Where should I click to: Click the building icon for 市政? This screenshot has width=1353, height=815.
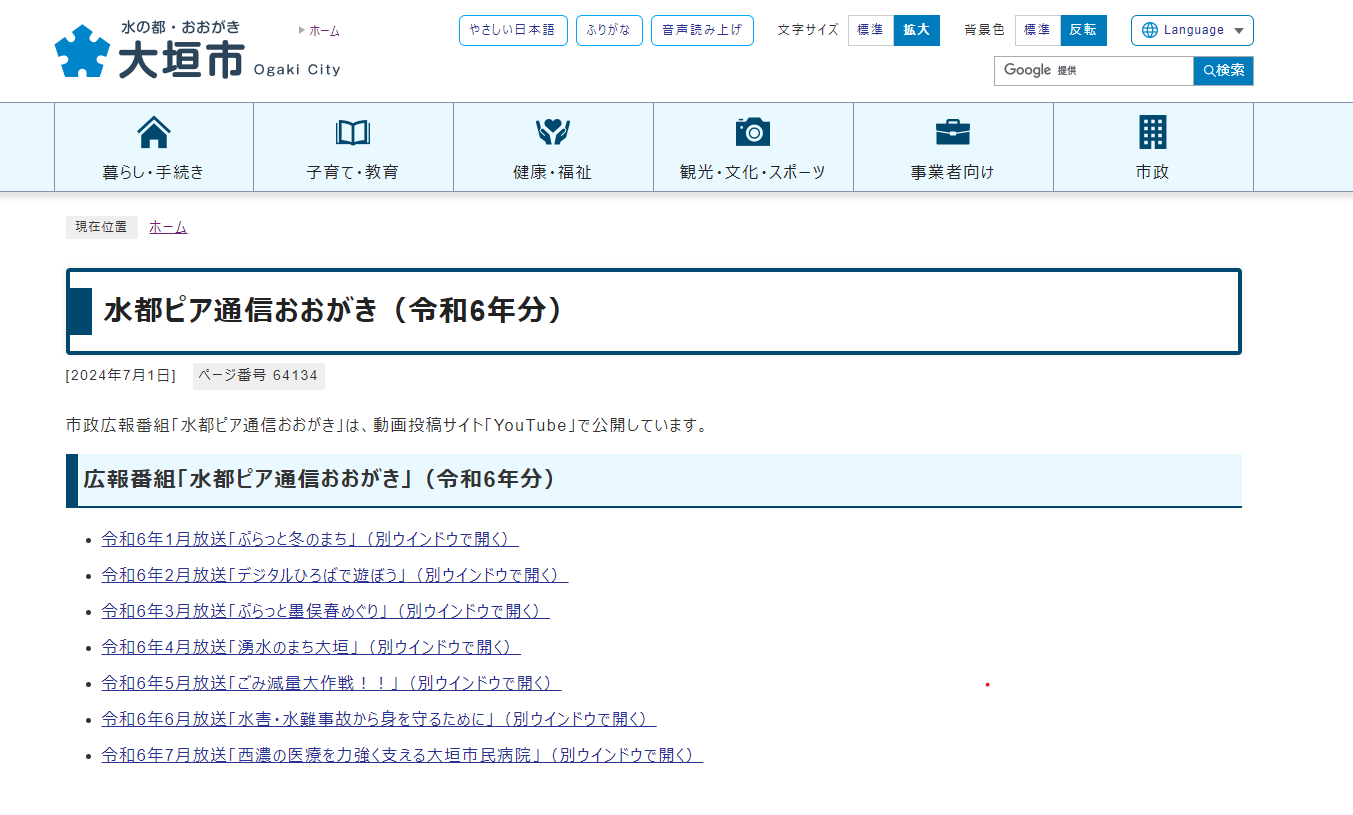pos(1153,132)
